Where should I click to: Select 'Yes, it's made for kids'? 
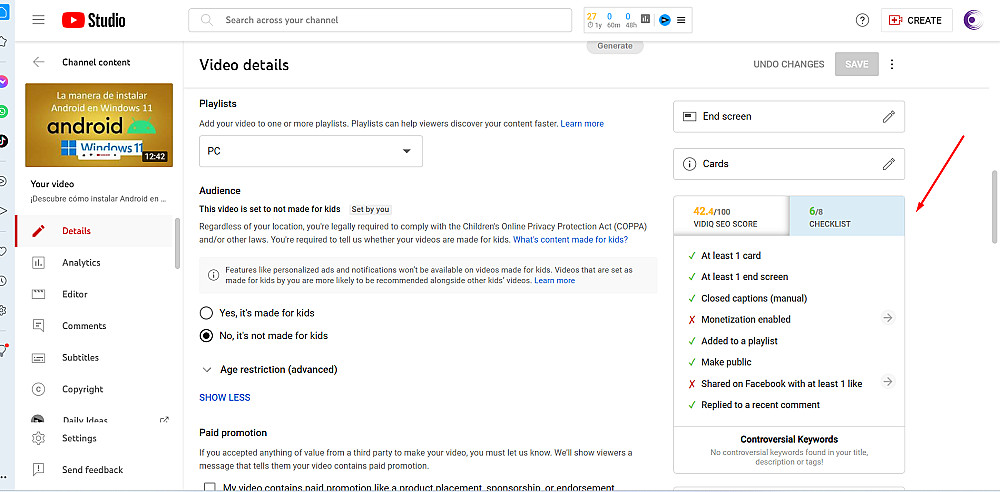(207, 313)
